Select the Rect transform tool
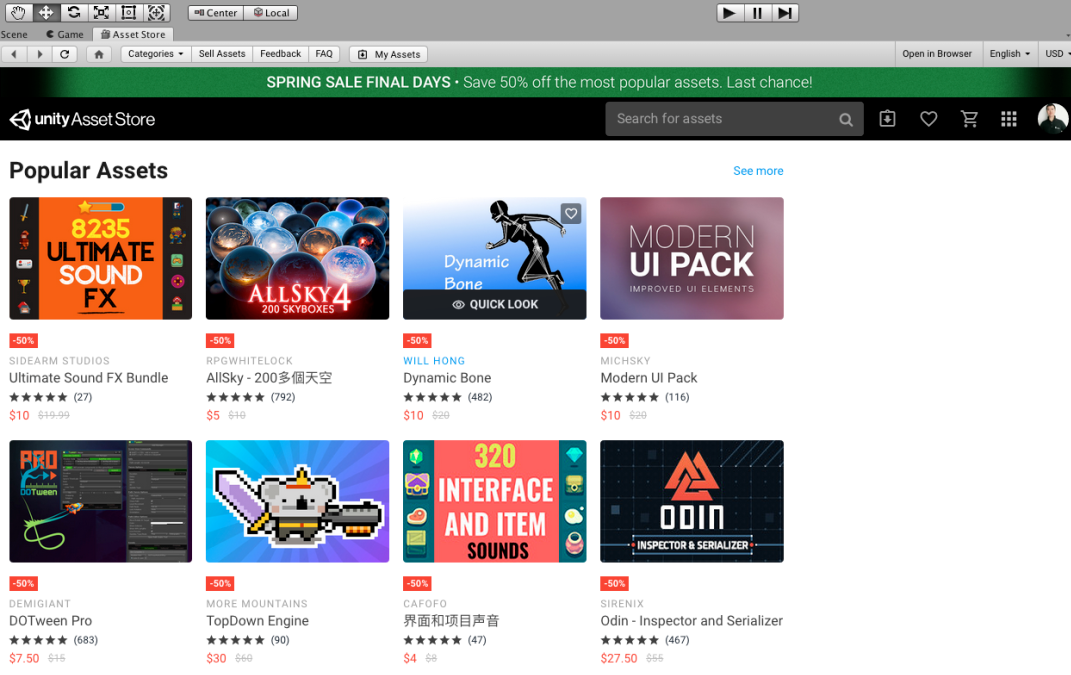This screenshot has height=675, width=1071. 128,12
